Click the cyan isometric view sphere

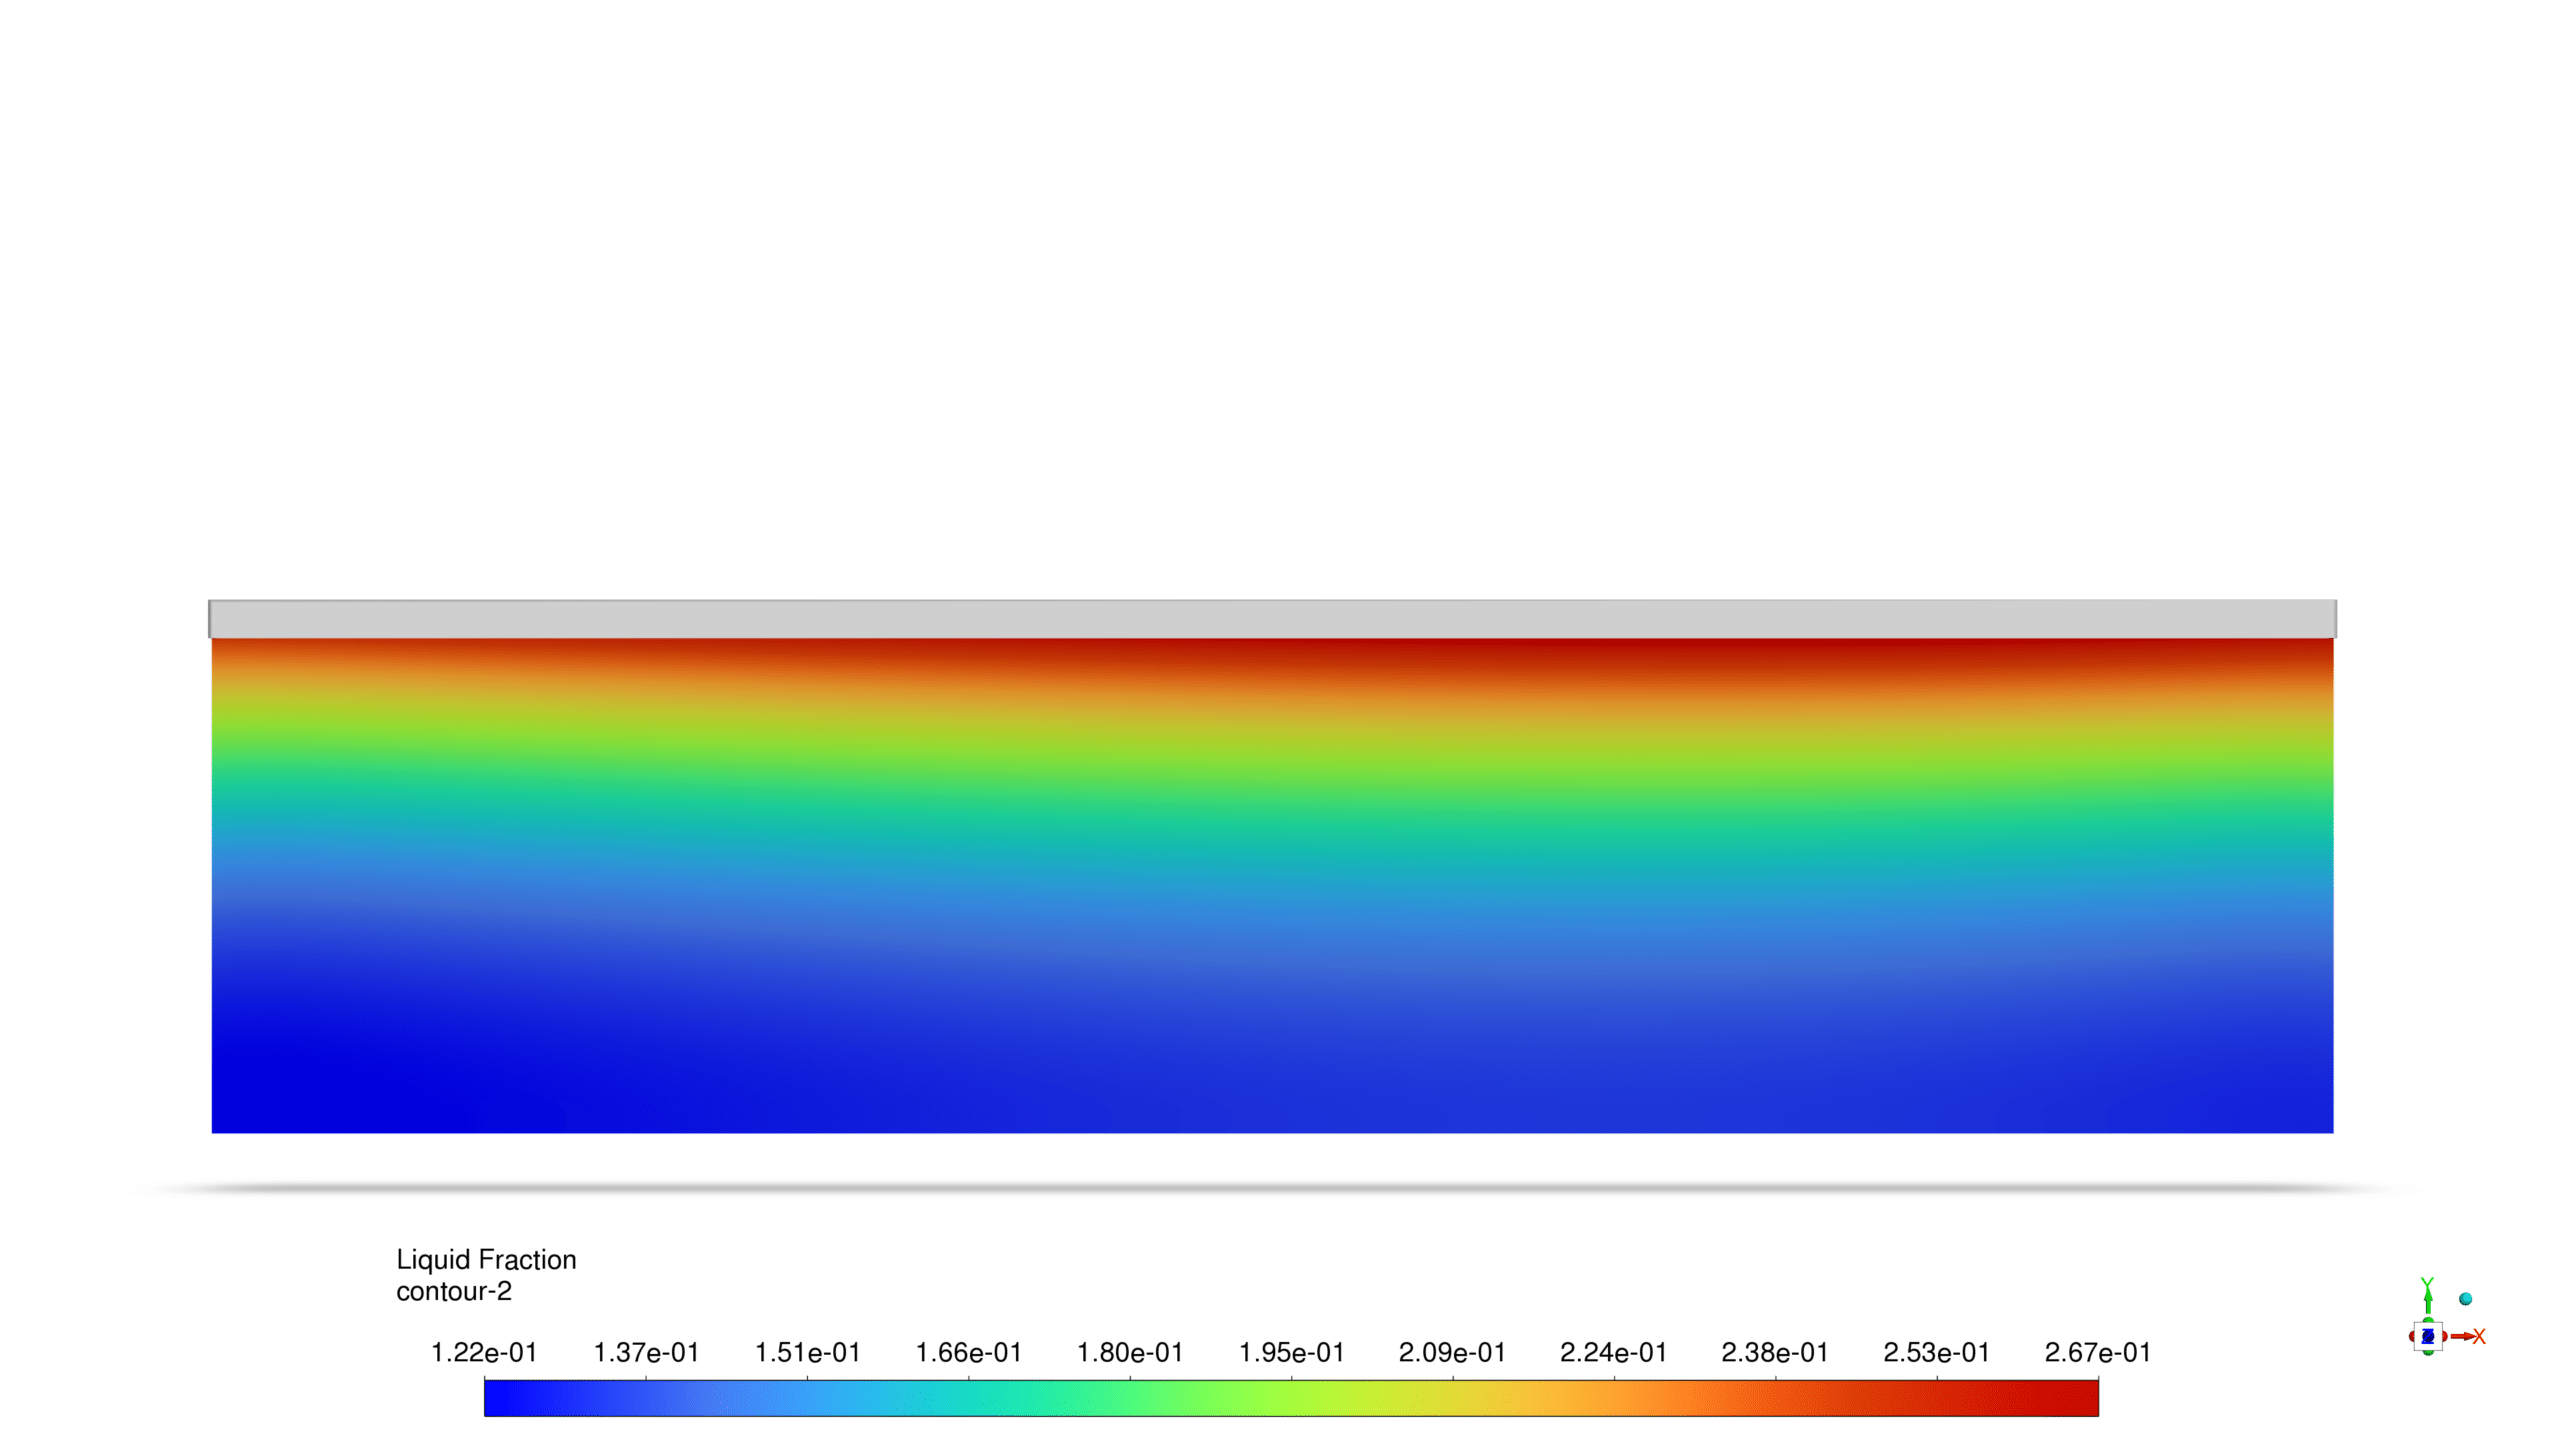2465,1299
